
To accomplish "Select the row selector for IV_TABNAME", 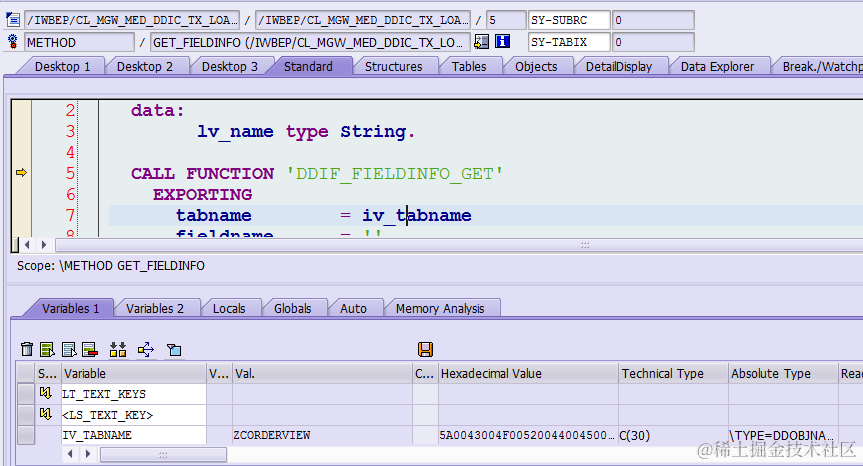I will tap(25, 435).
